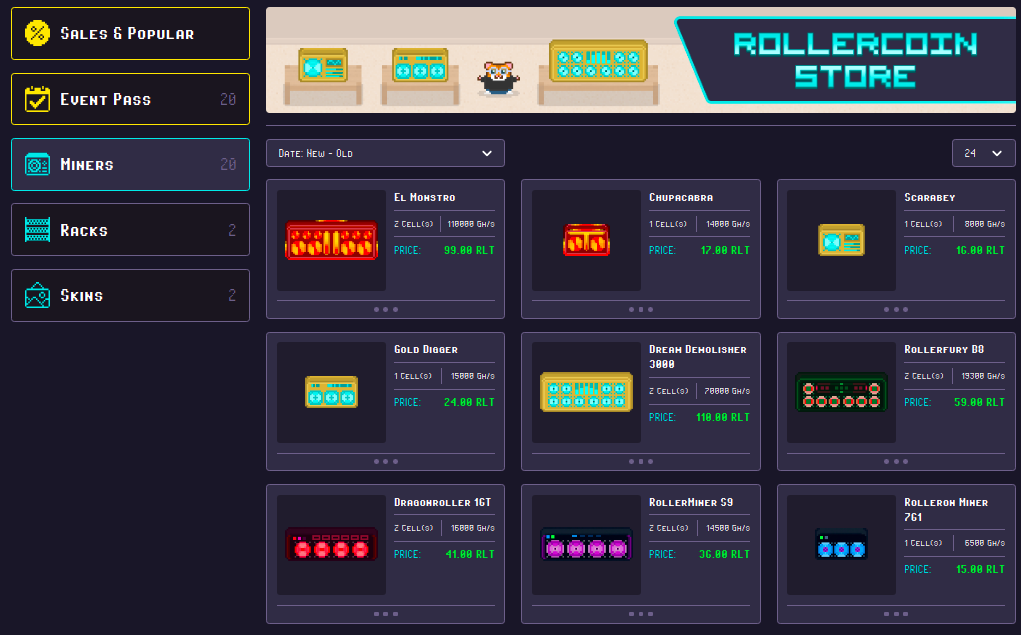Open the Event Pass category

click(130, 99)
